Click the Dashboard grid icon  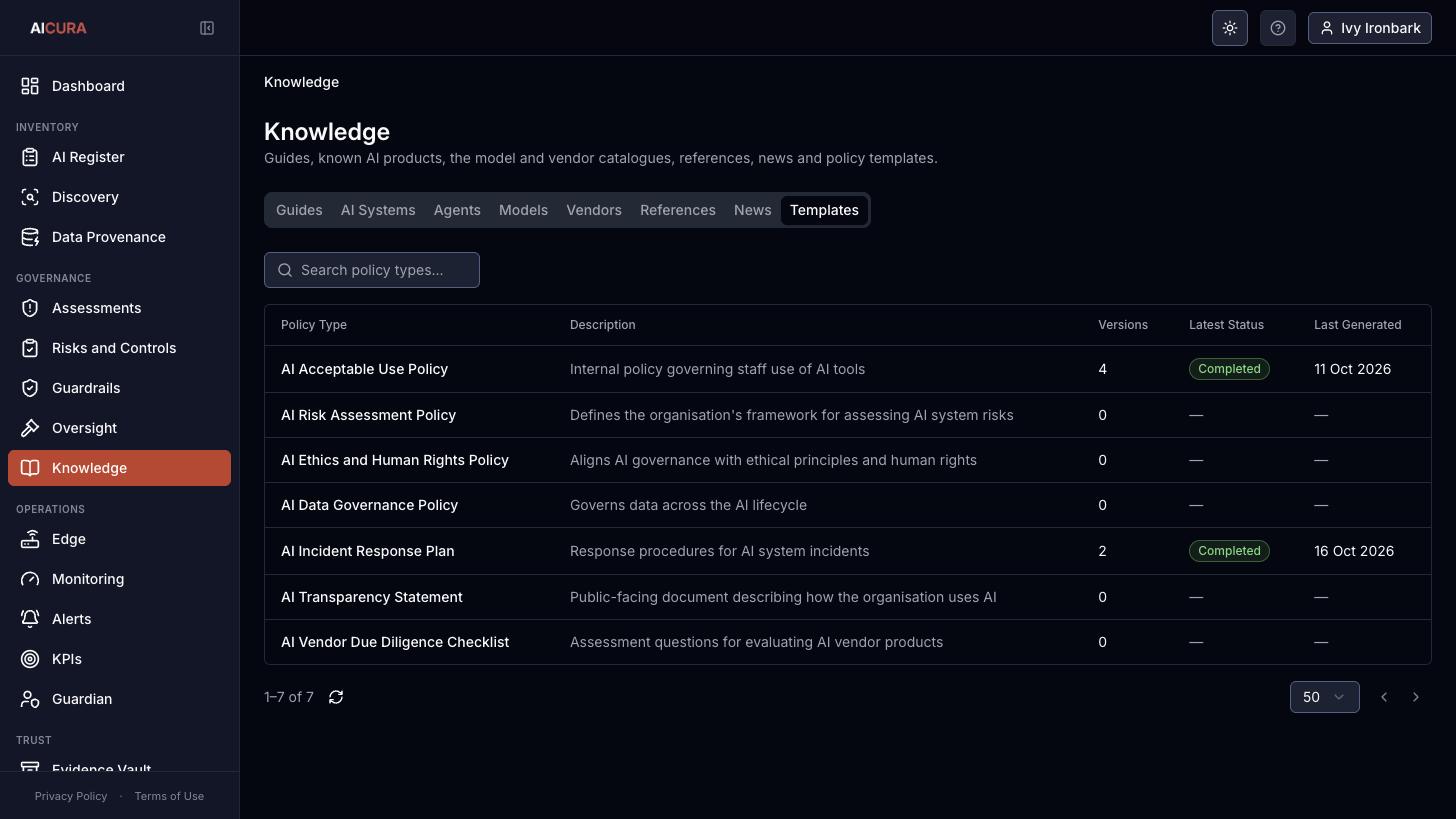tap(30, 86)
